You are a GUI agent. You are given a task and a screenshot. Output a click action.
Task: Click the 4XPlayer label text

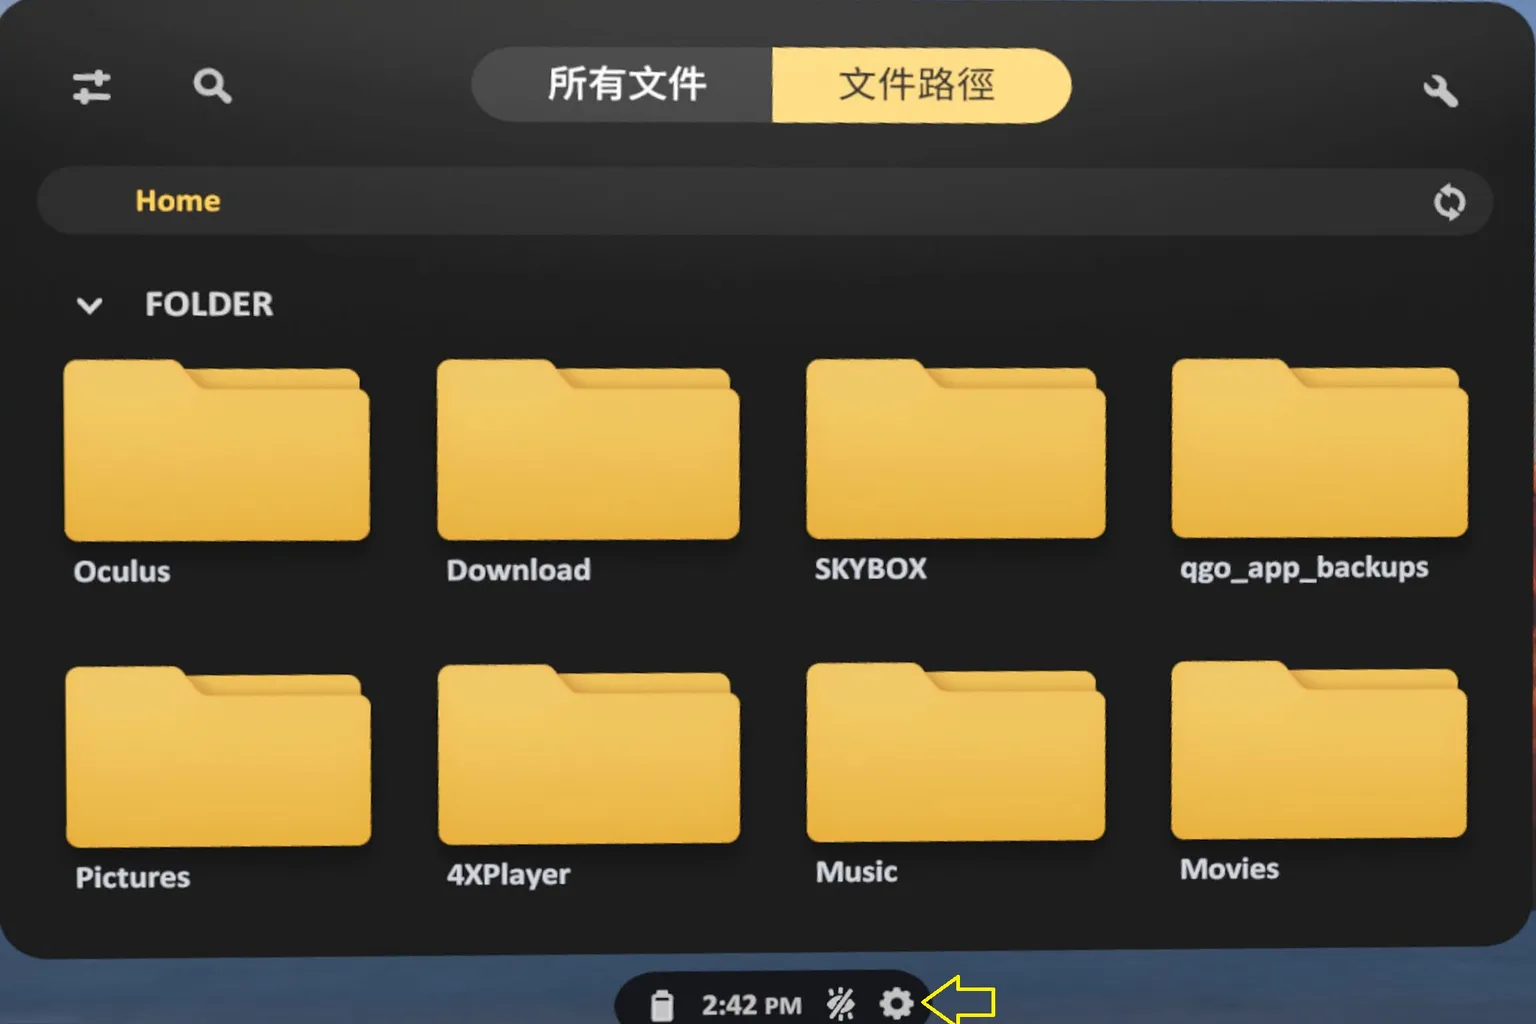click(508, 875)
